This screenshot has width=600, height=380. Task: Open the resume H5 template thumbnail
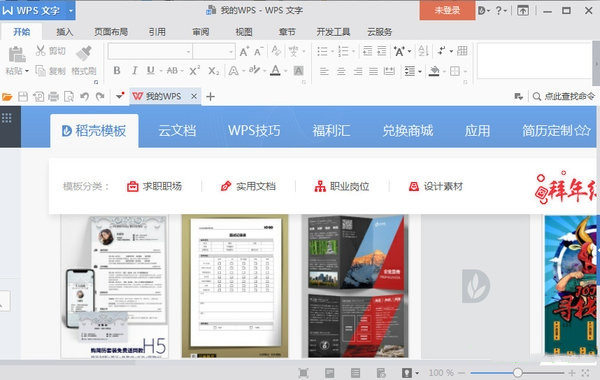click(x=114, y=287)
